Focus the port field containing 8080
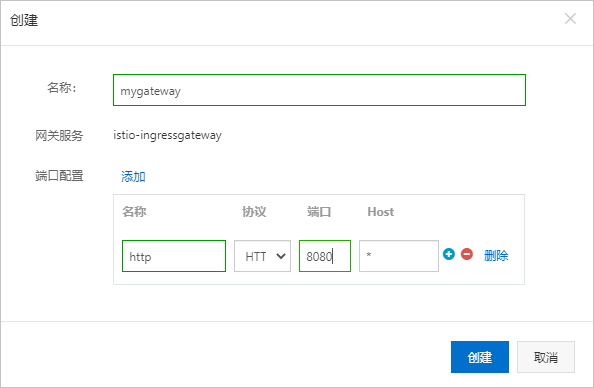The width and height of the screenshot is (594, 388). point(325,256)
